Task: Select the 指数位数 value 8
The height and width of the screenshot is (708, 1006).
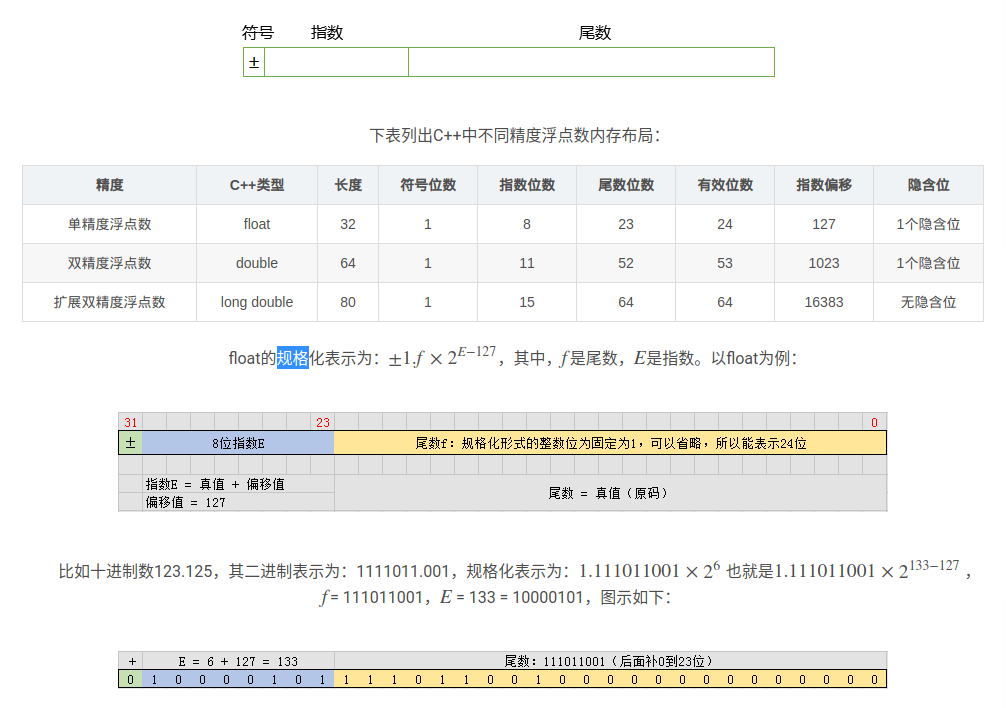Action: coord(527,224)
